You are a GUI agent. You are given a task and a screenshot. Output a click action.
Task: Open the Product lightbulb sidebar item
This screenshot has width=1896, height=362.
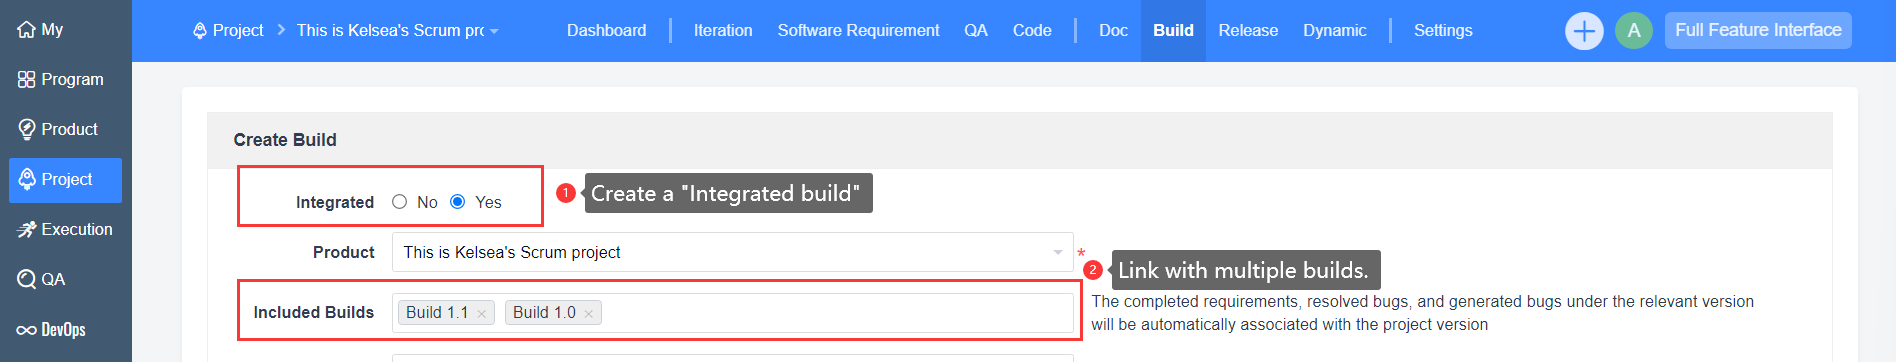click(x=58, y=129)
